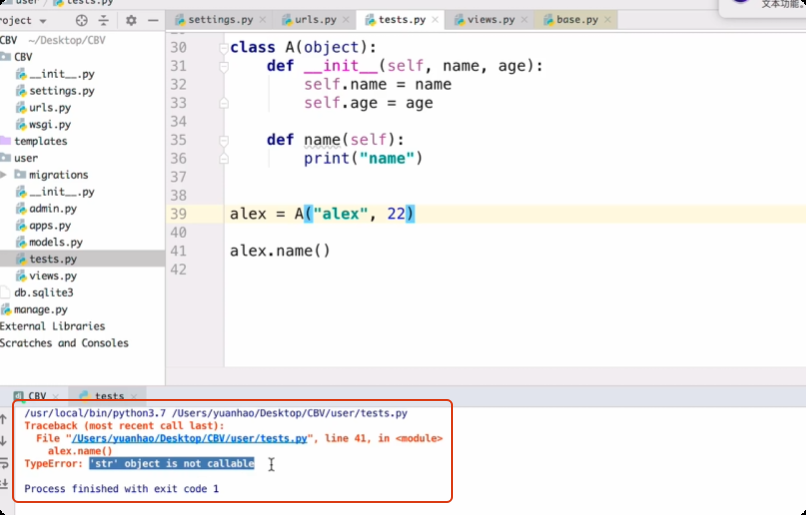This screenshot has height=515, width=806.
Task: Open manage.py in project tree
Action: pyautogui.click(x=40, y=310)
